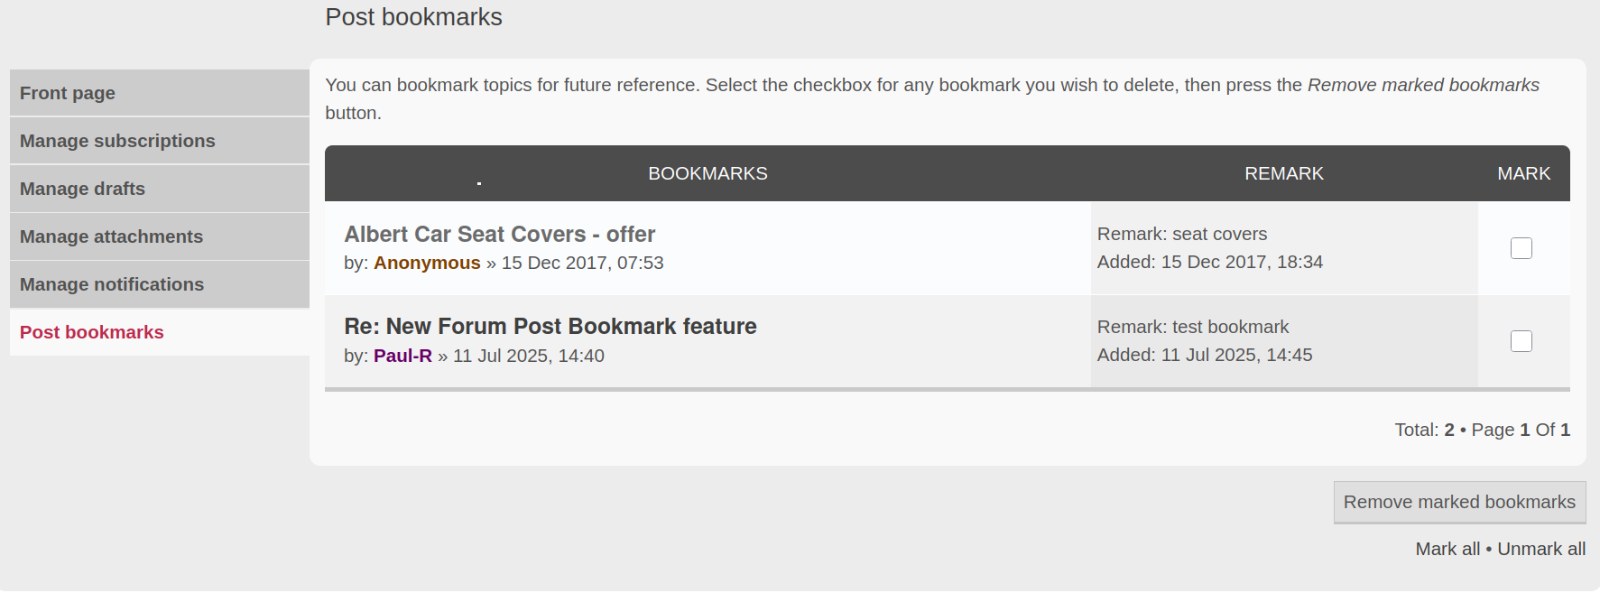1600x593 pixels.
Task: Open the Front page sidebar tab
Action: tap(159, 93)
